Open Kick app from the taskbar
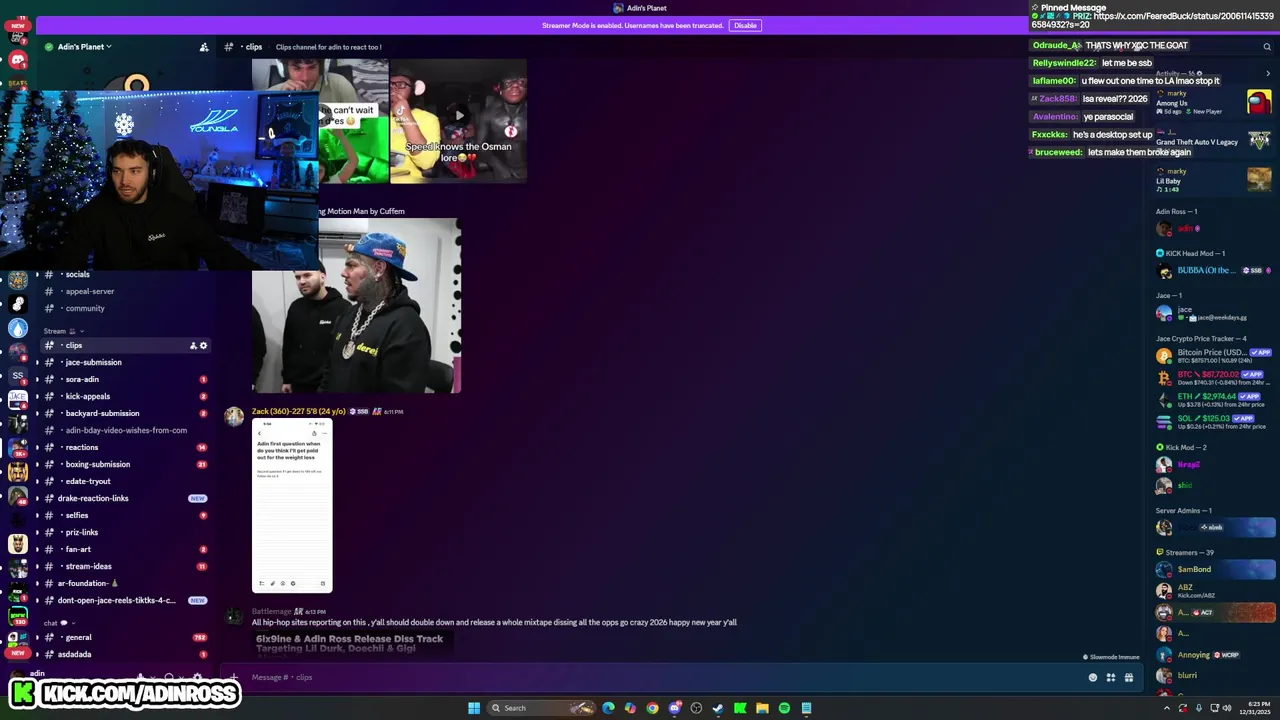Screen dimensions: 1280x720 tap(740, 708)
